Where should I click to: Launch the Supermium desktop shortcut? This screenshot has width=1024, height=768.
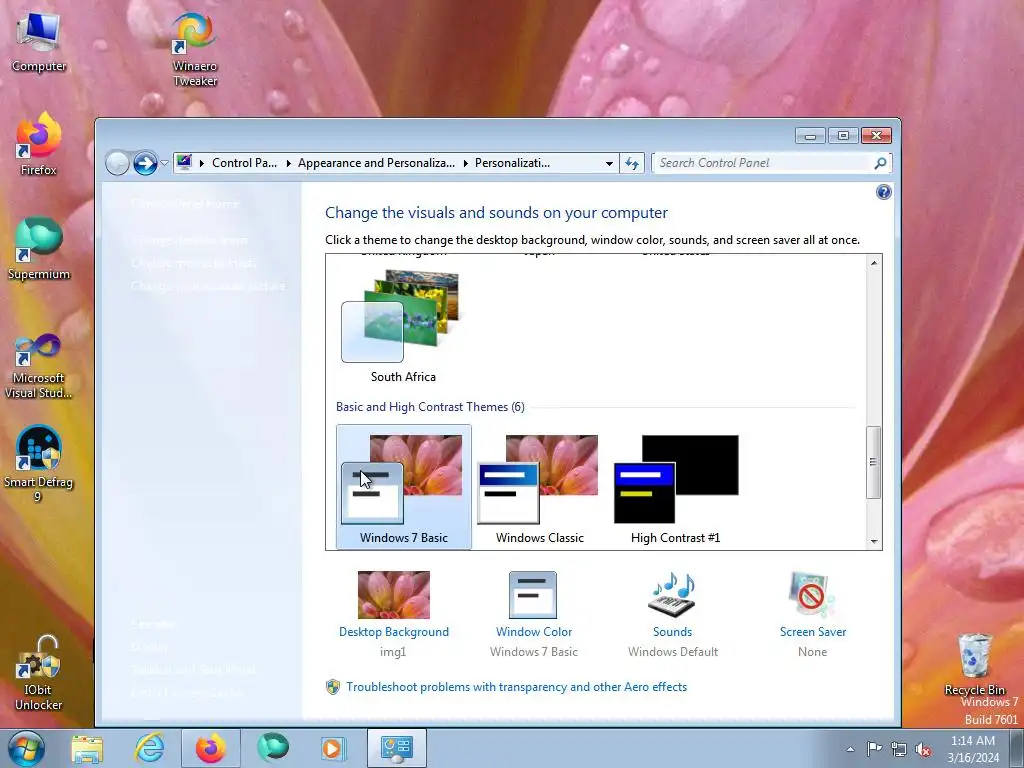click(39, 248)
